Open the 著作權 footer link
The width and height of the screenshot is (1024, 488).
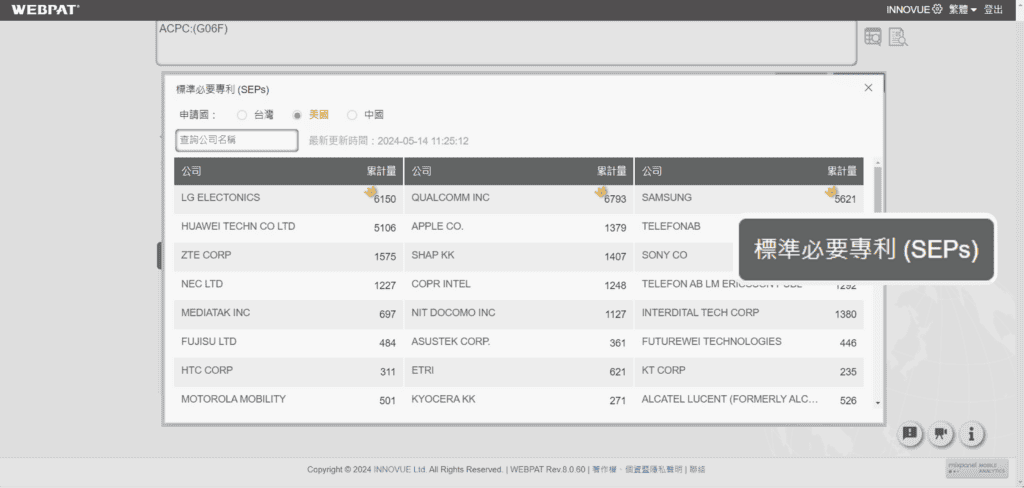[603, 469]
